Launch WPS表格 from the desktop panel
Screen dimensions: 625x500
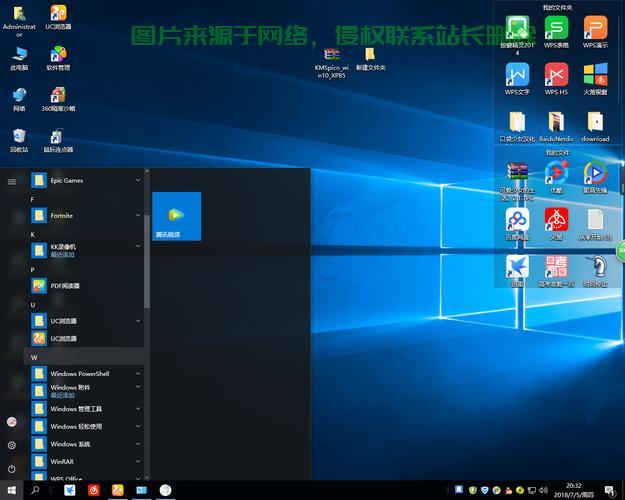[556, 31]
